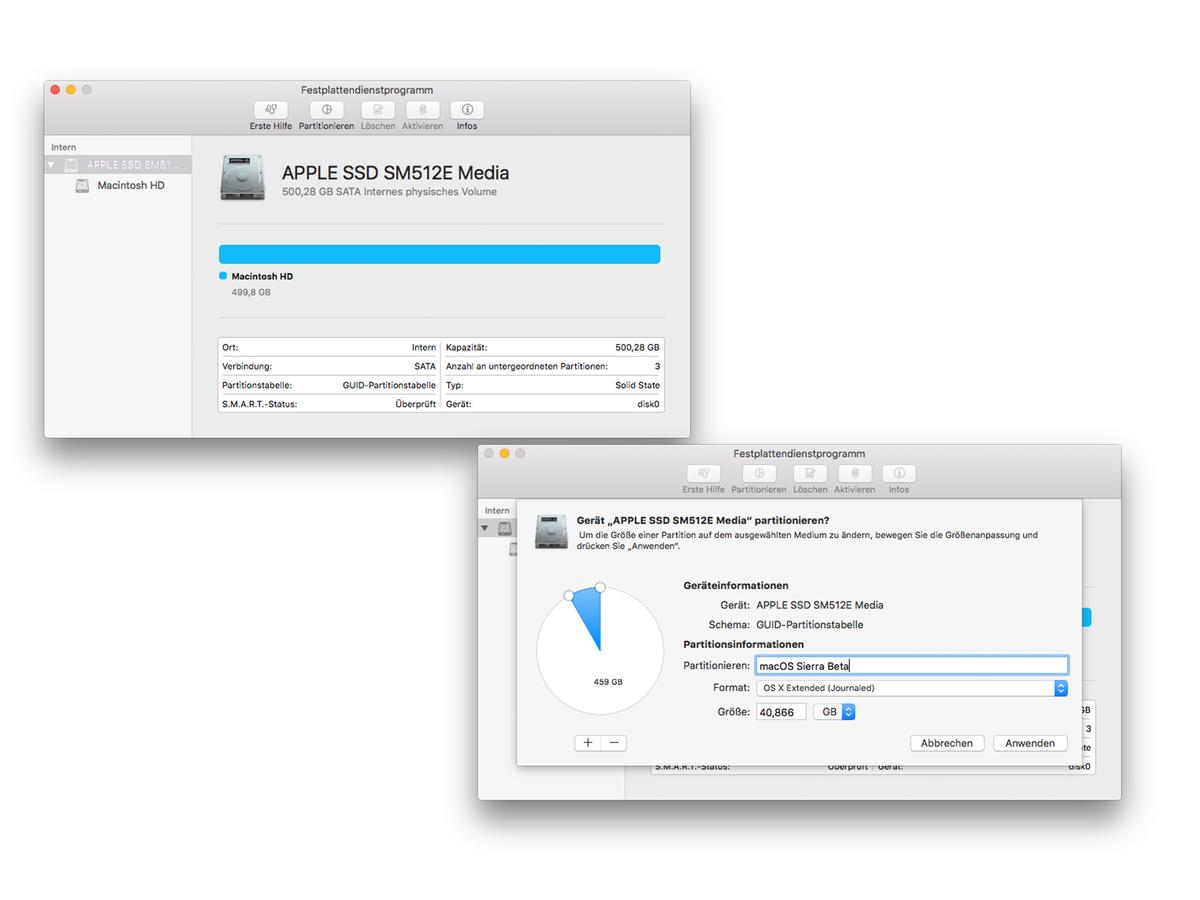The image size is (1200, 900).
Task: Click the pie chart's topmost resize handle
Action: click(x=600, y=587)
